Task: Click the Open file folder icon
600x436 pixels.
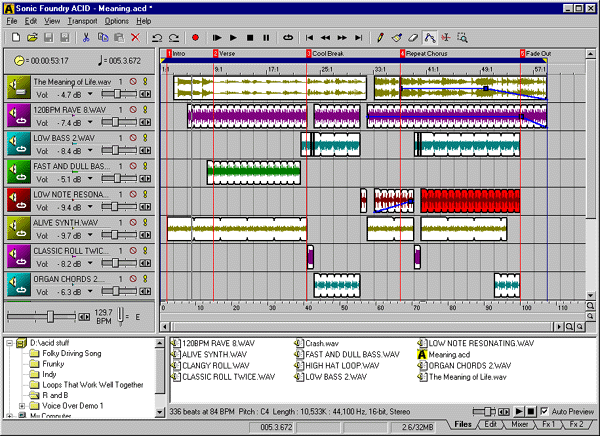Action: pyautogui.click(x=33, y=38)
